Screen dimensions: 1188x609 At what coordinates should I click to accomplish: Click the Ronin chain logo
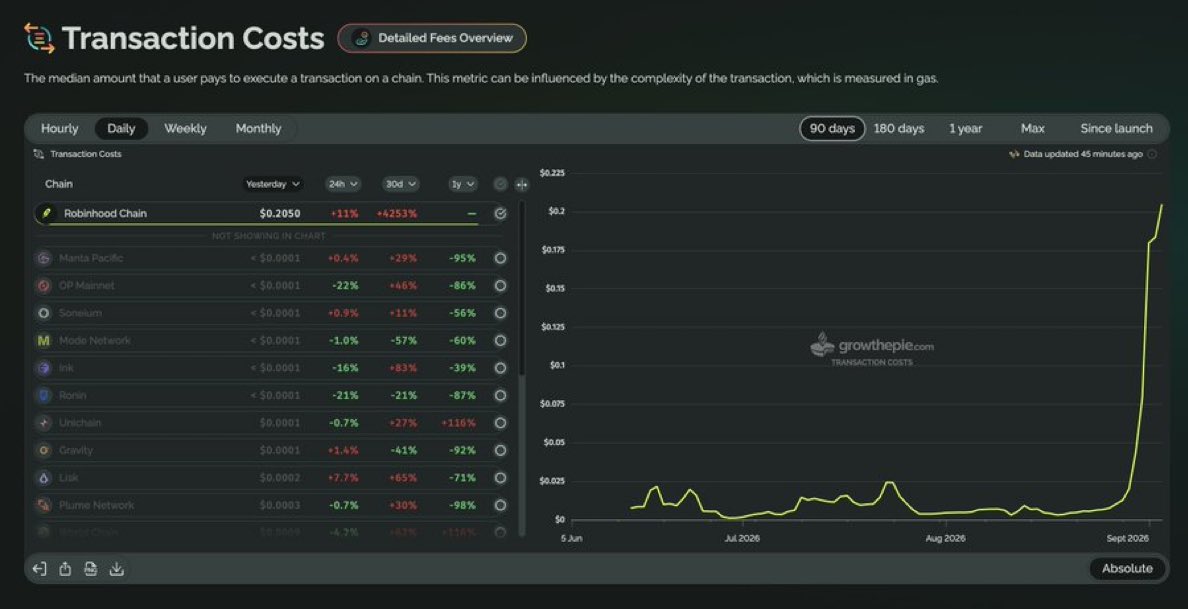click(x=44, y=395)
